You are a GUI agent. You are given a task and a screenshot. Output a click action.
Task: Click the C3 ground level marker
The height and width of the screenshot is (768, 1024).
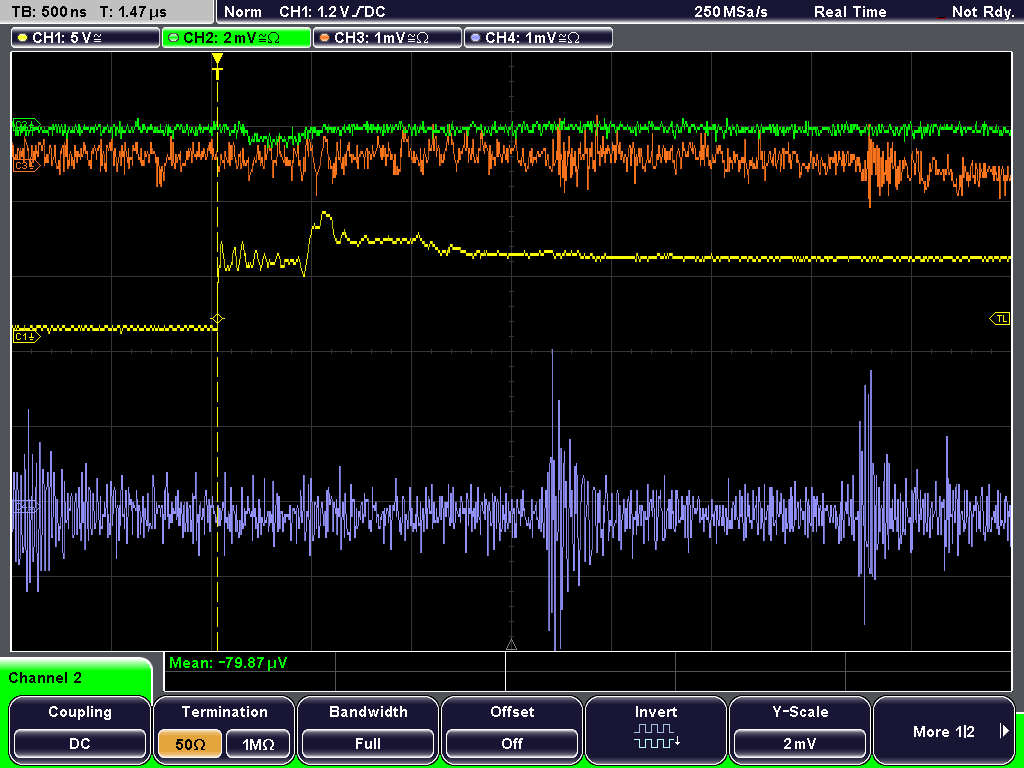[26, 166]
